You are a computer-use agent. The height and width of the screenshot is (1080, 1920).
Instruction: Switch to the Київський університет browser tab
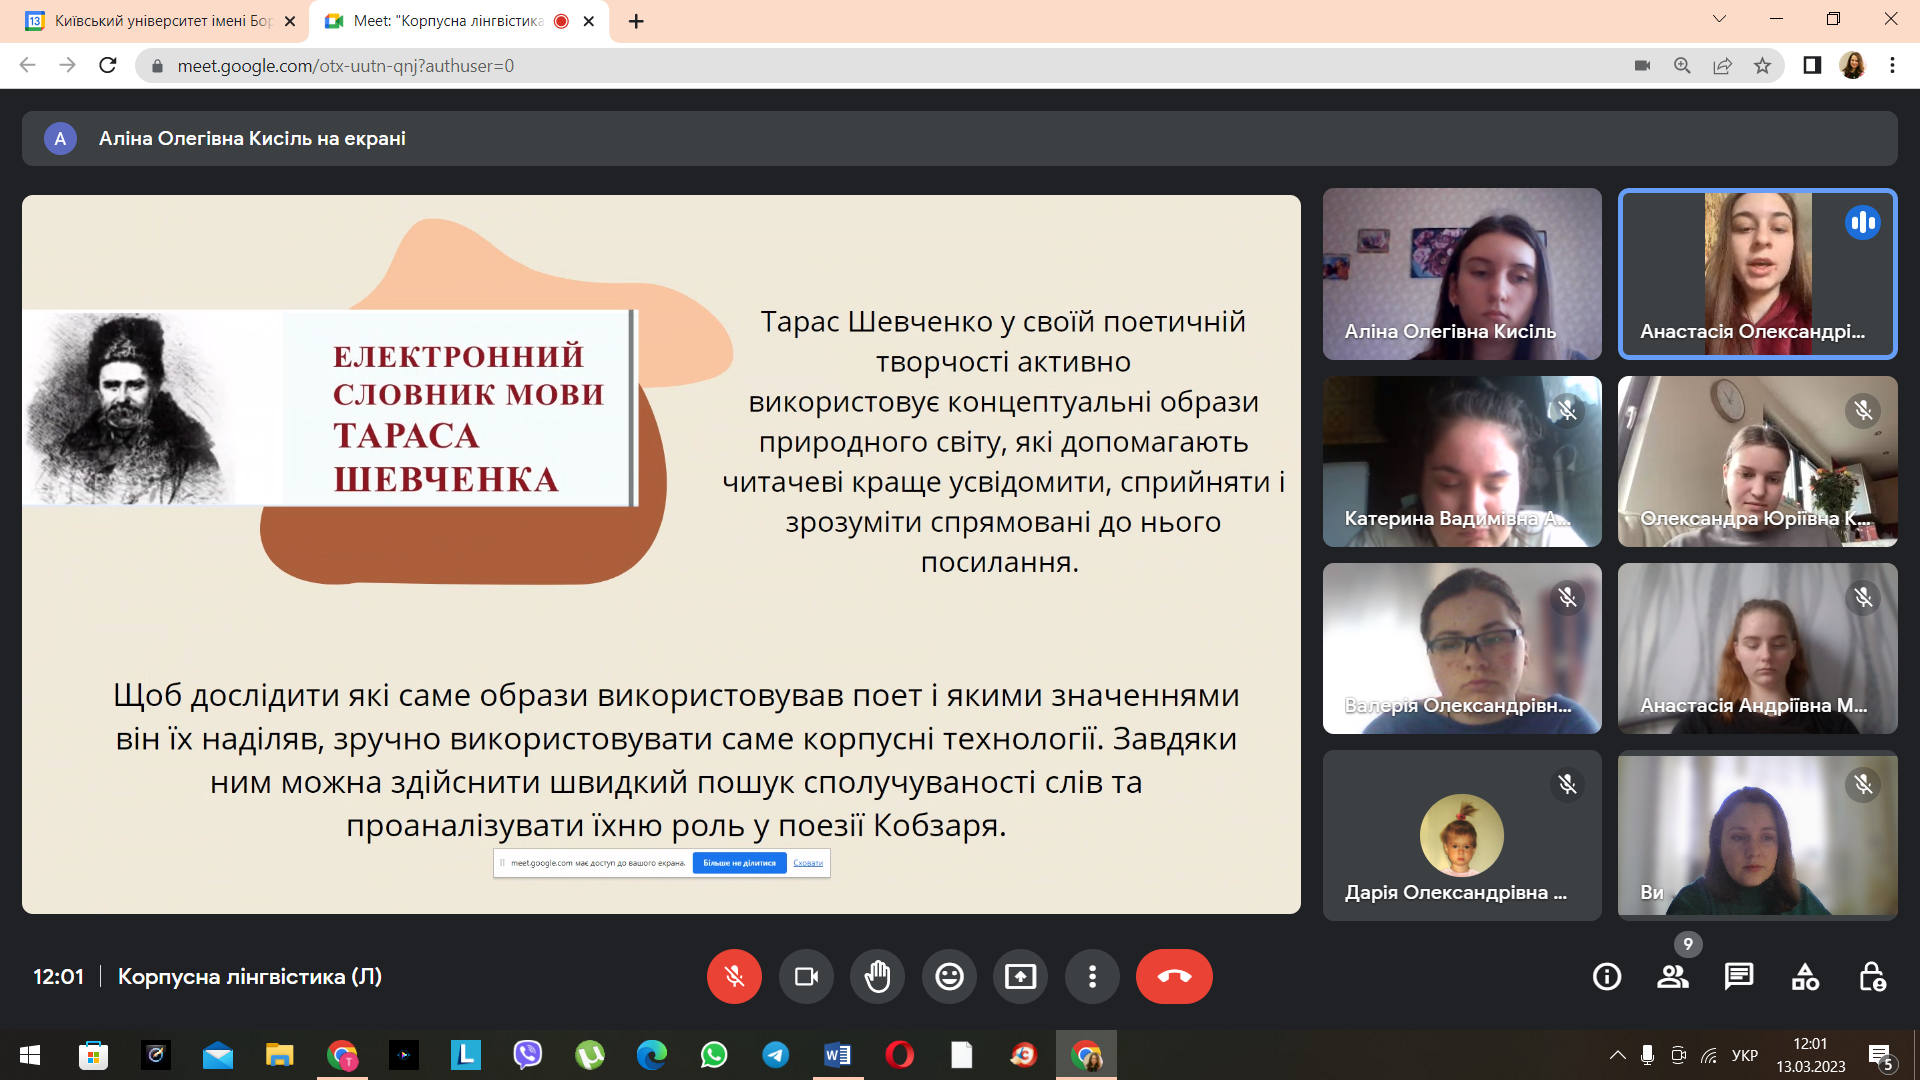pos(160,21)
